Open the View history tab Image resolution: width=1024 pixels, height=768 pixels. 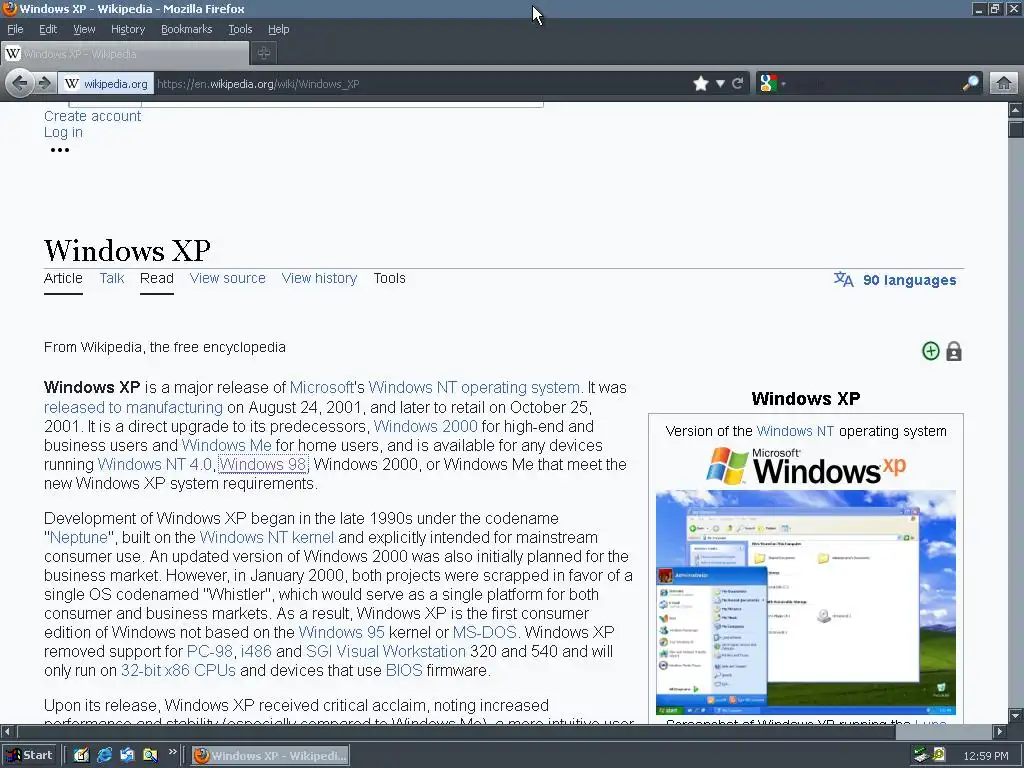319,278
